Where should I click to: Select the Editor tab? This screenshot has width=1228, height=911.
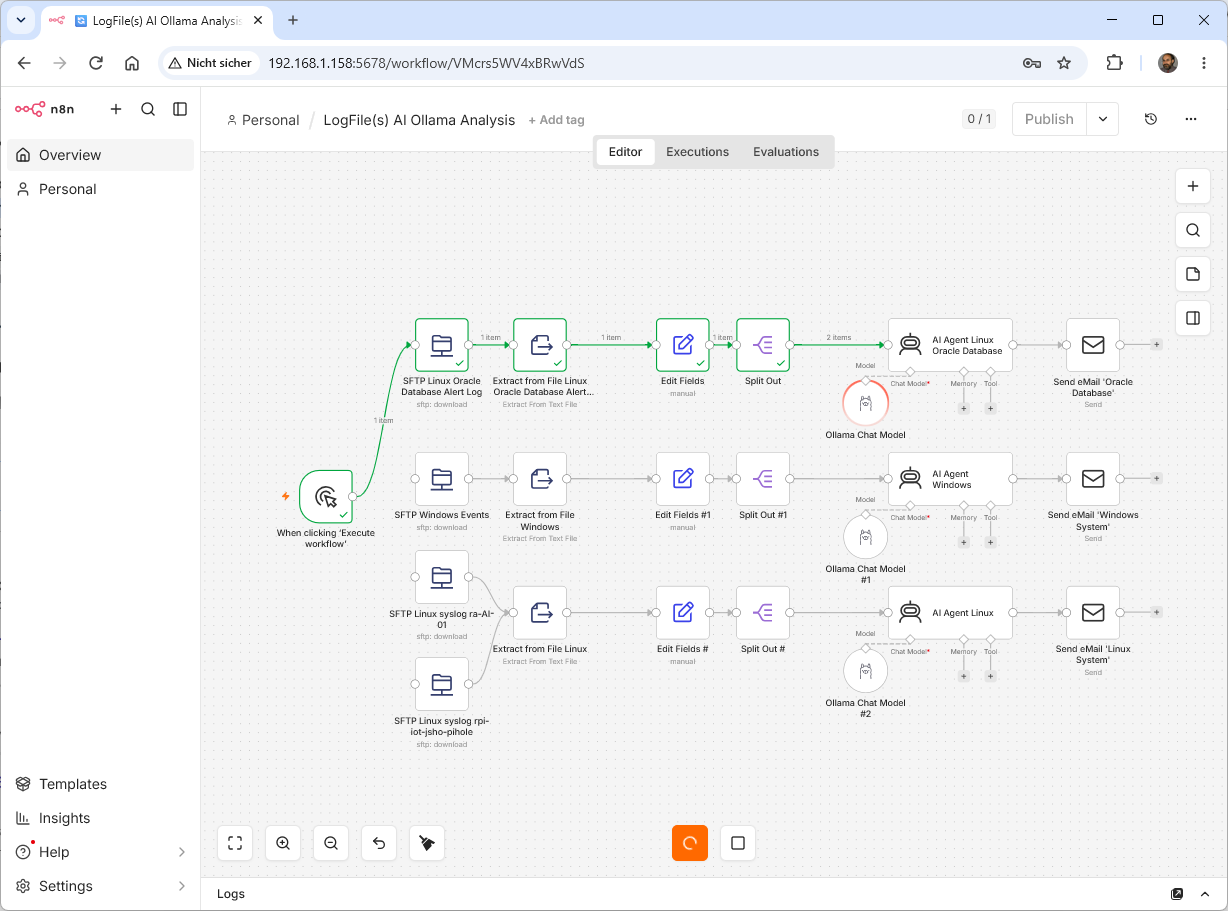(625, 152)
